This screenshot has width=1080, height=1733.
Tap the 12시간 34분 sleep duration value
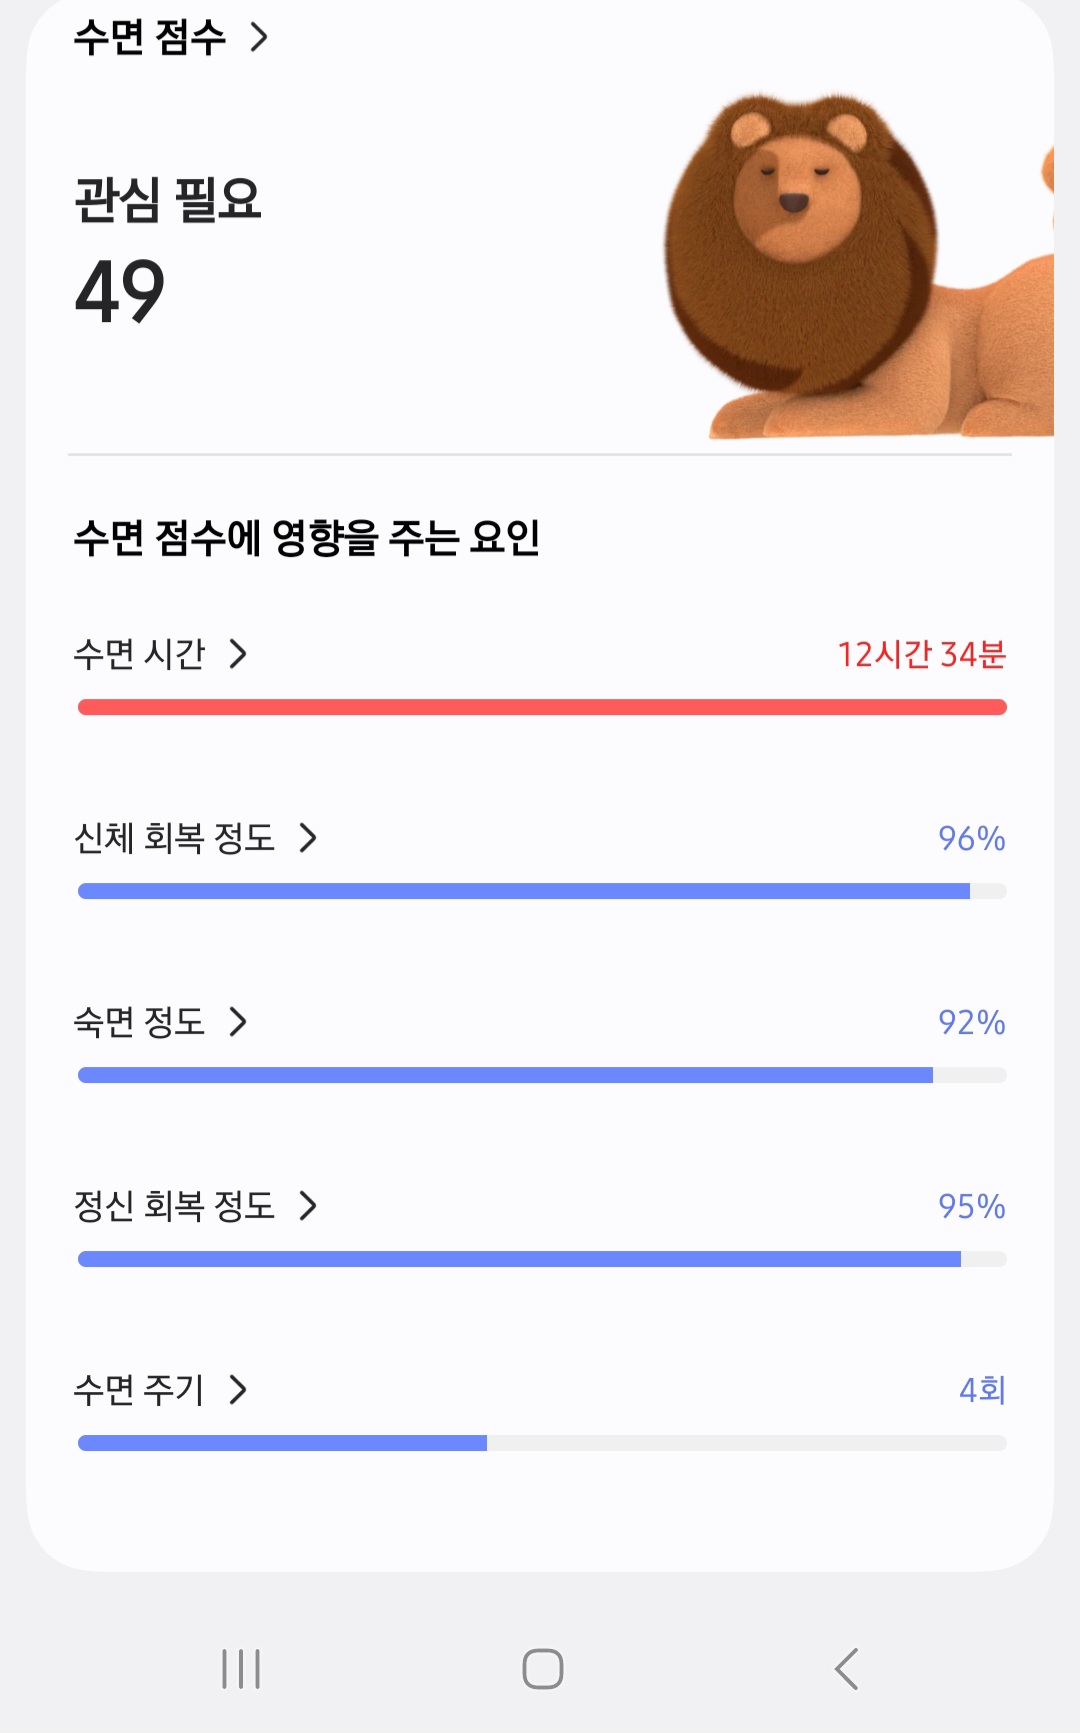pos(921,654)
